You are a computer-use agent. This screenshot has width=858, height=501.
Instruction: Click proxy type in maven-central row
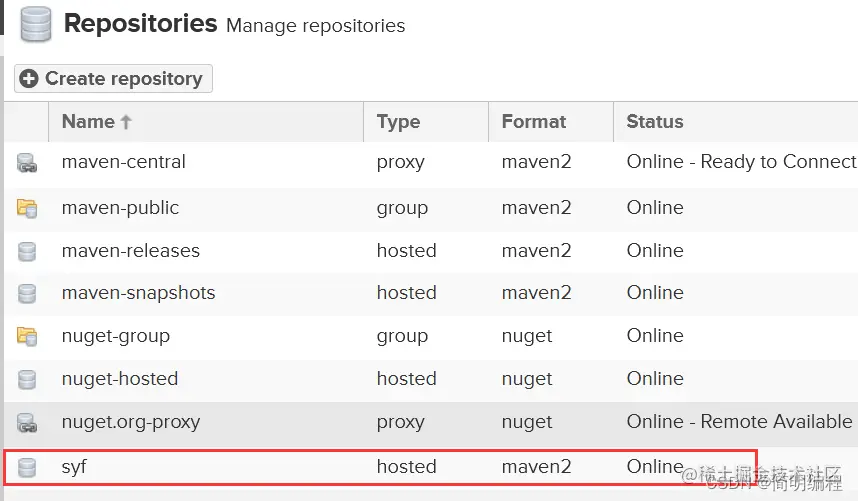click(401, 162)
